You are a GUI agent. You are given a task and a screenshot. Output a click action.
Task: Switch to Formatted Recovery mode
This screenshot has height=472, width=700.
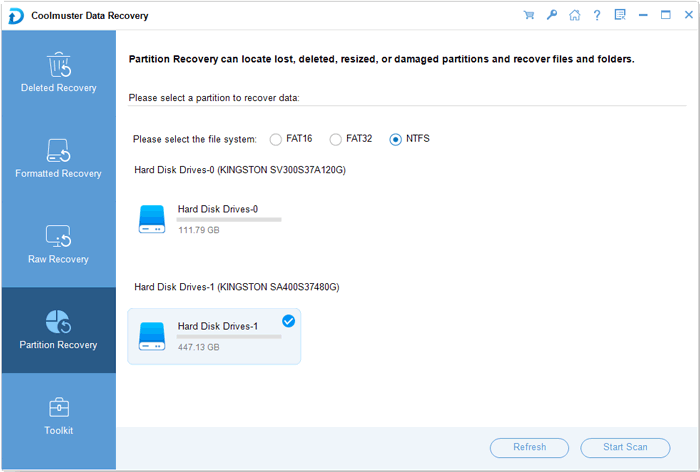click(x=58, y=159)
